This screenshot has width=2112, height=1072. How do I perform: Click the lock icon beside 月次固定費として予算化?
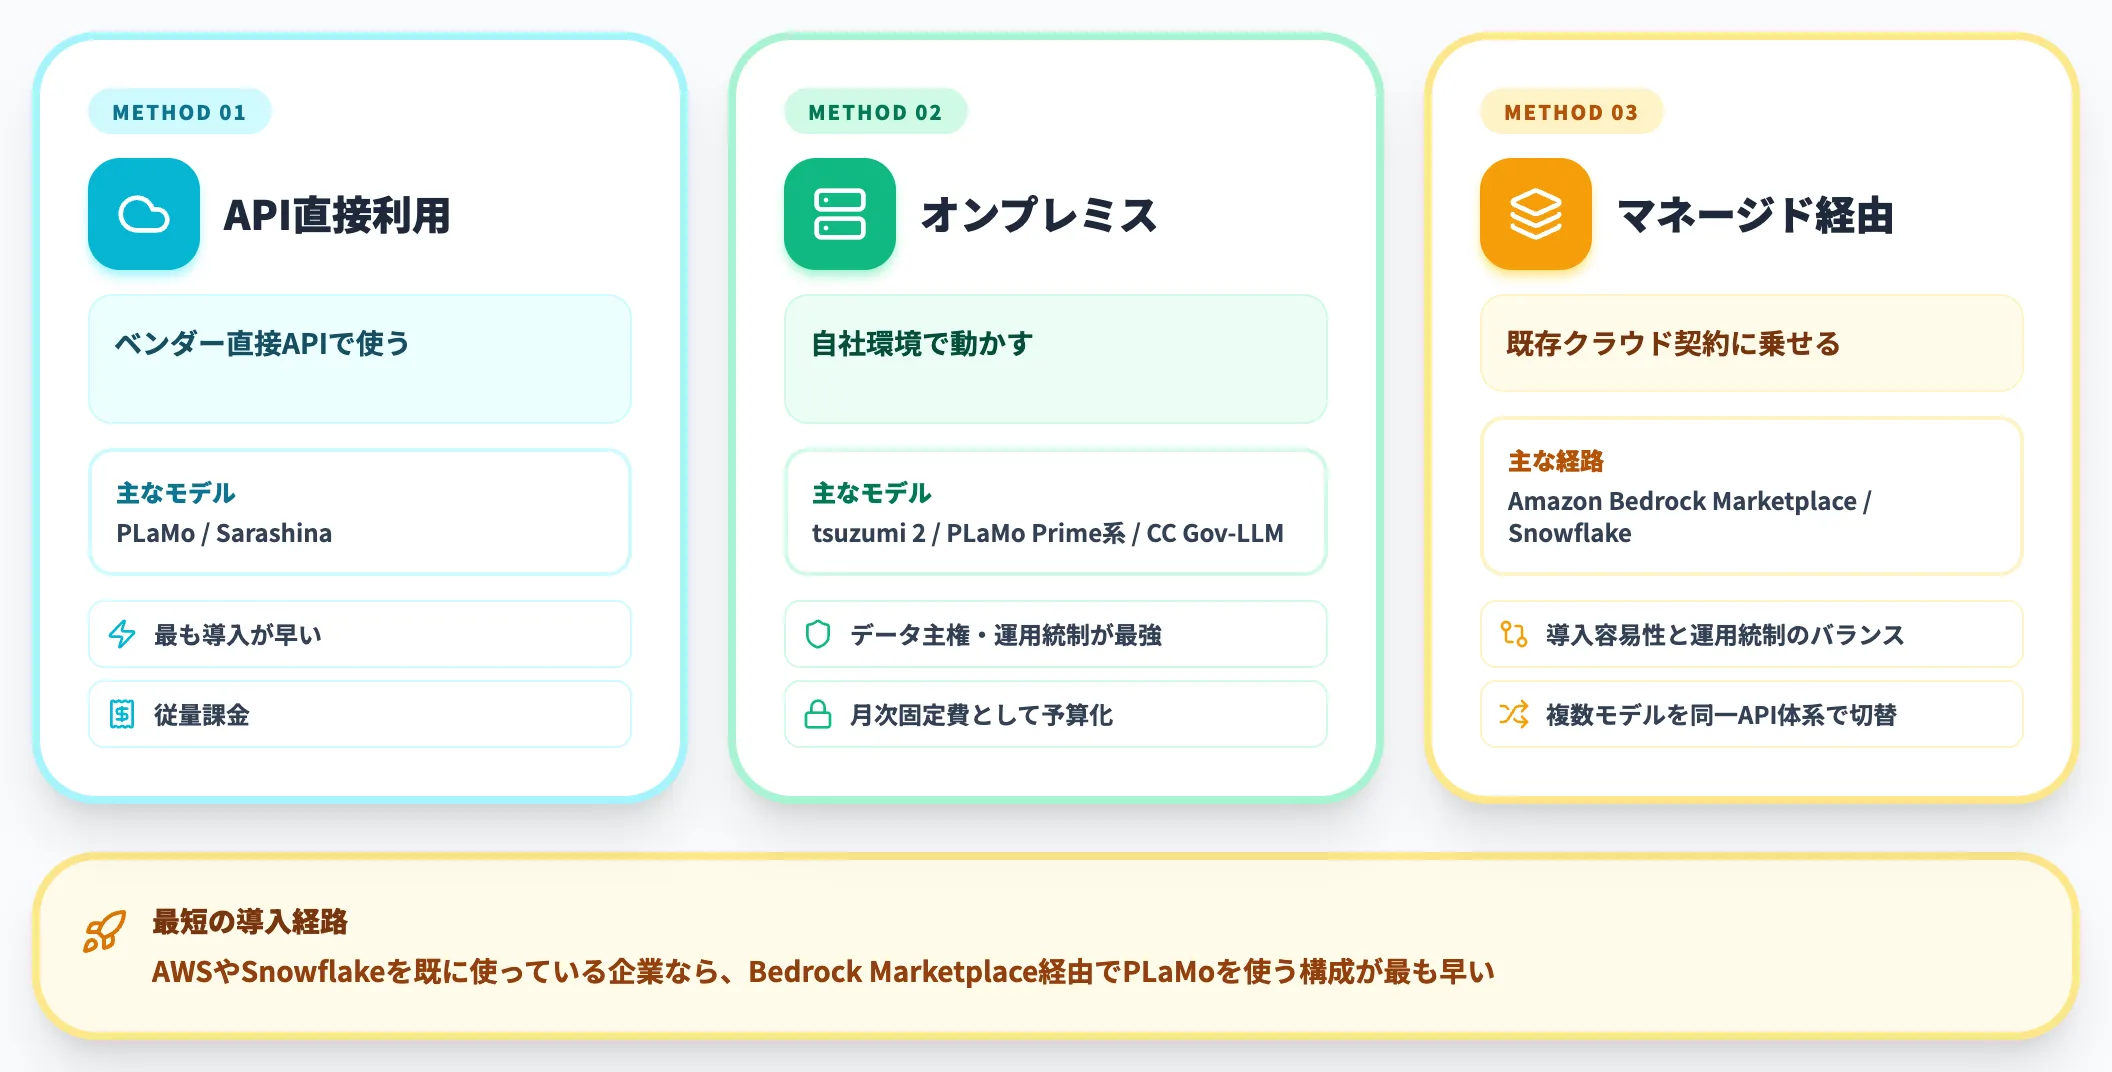tap(818, 714)
